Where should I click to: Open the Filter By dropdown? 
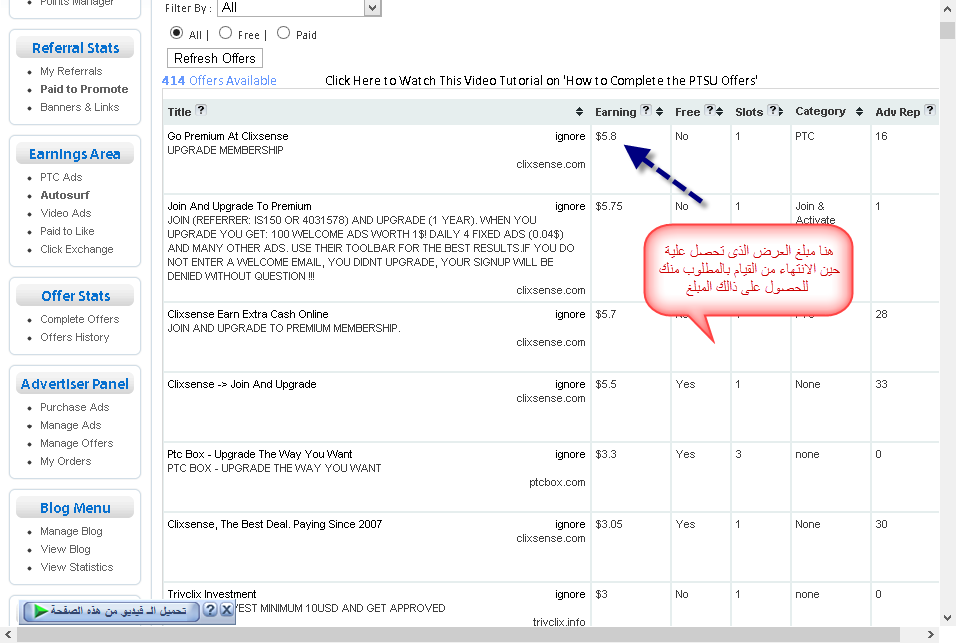pyautogui.click(x=299, y=8)
